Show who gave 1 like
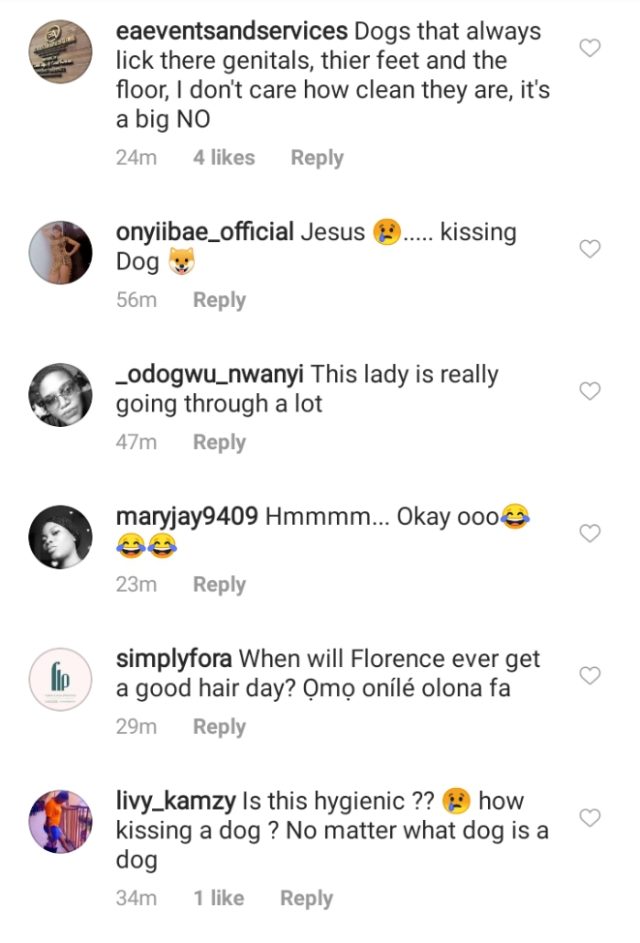Image resolution: width=640 pixels, height=943 pixels. coord(219,899)
